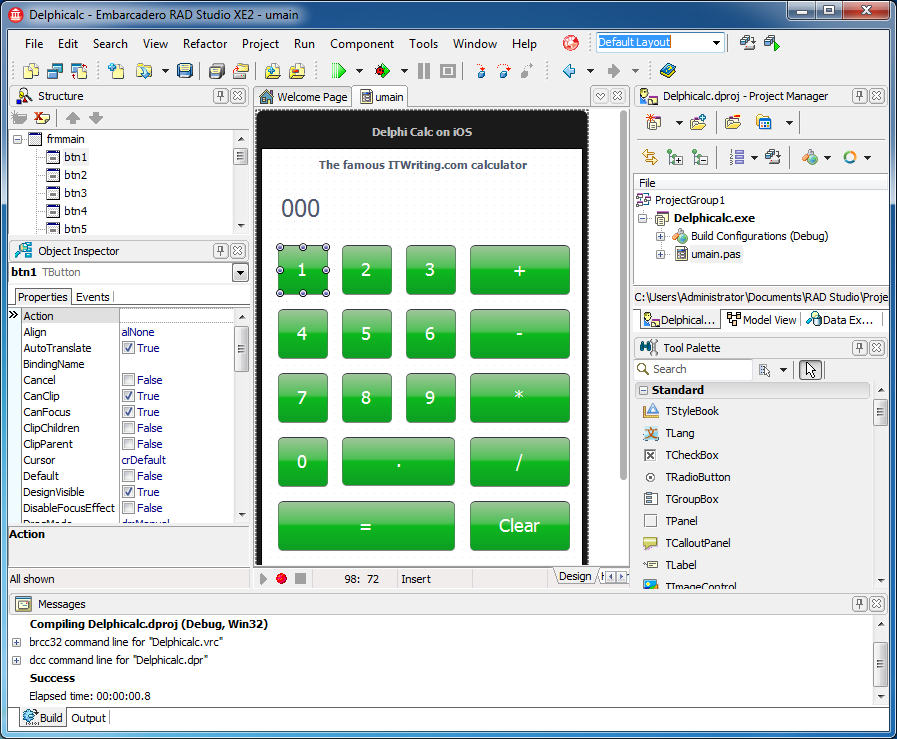Toggle the Cancel property checkbox
897x739 pixels.
tap(129, 380)
